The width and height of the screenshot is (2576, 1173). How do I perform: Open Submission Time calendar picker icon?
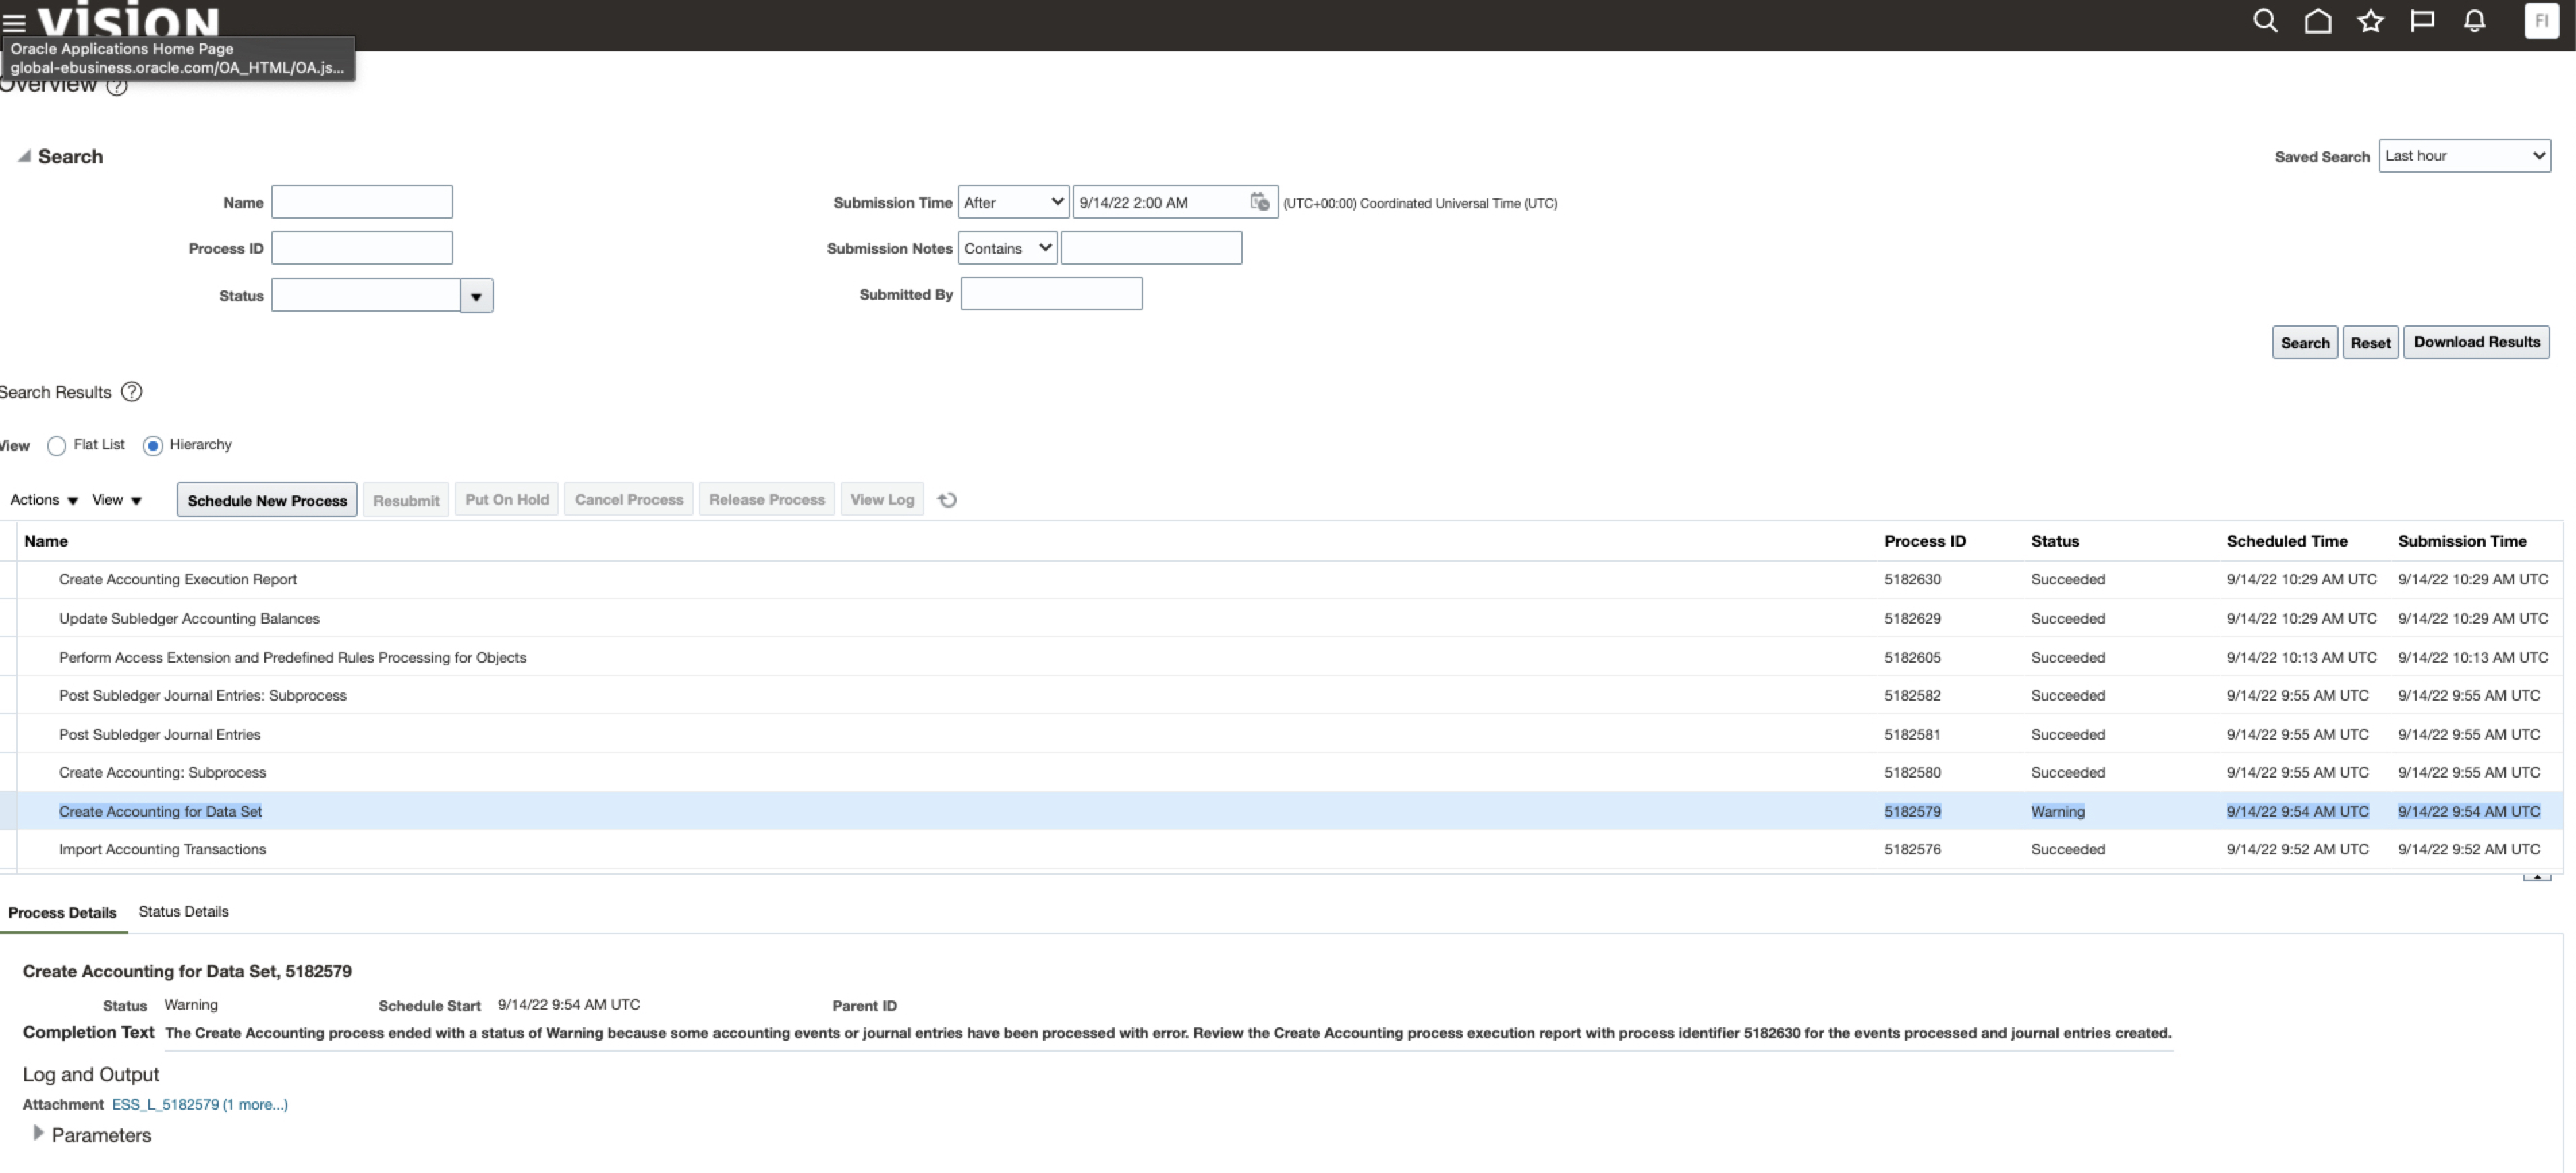coord(1259,202)
